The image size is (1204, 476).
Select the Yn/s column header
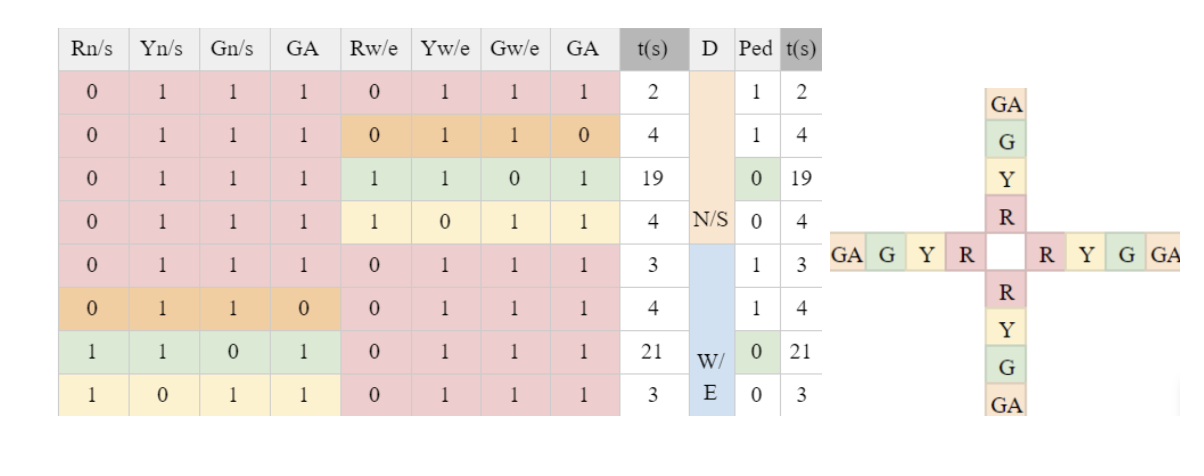click(x=163, y=51)
